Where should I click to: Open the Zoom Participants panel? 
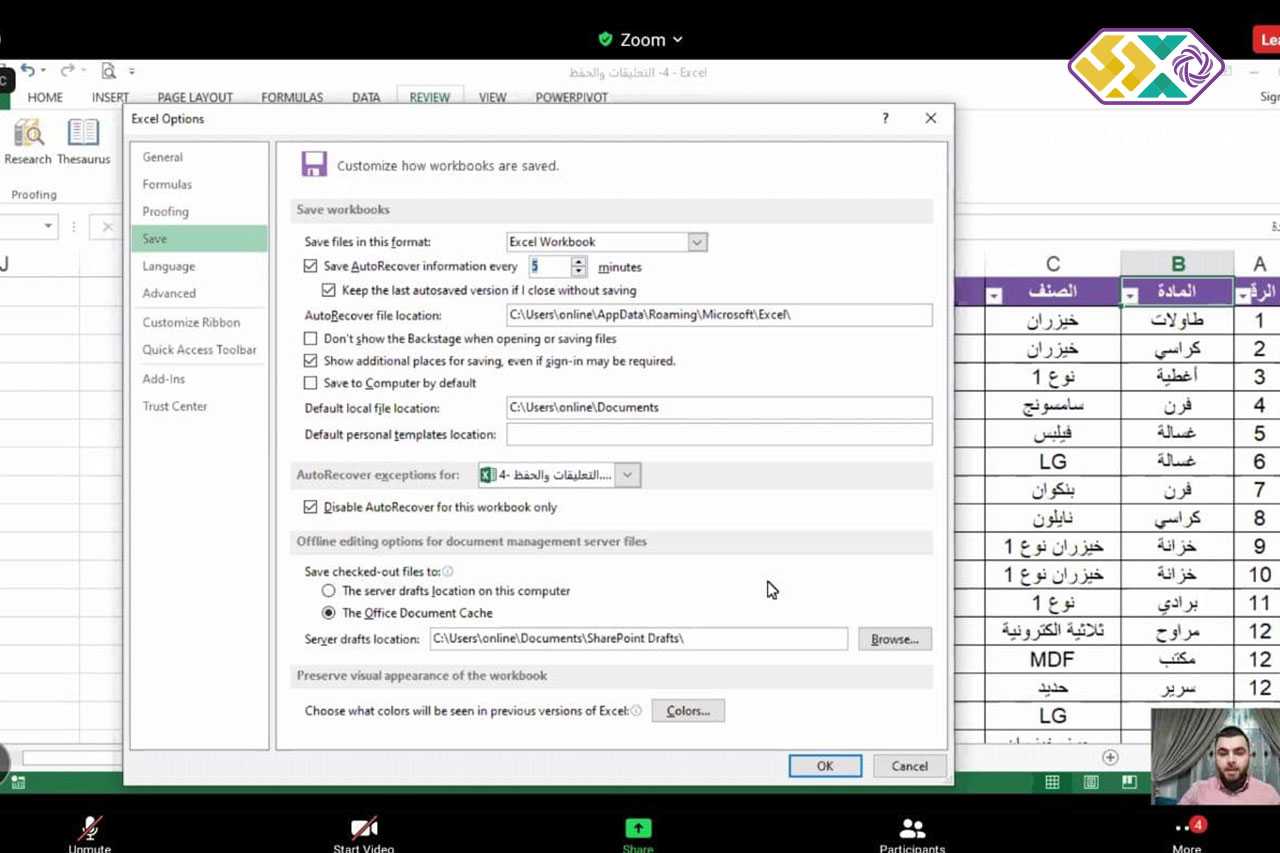911,828
